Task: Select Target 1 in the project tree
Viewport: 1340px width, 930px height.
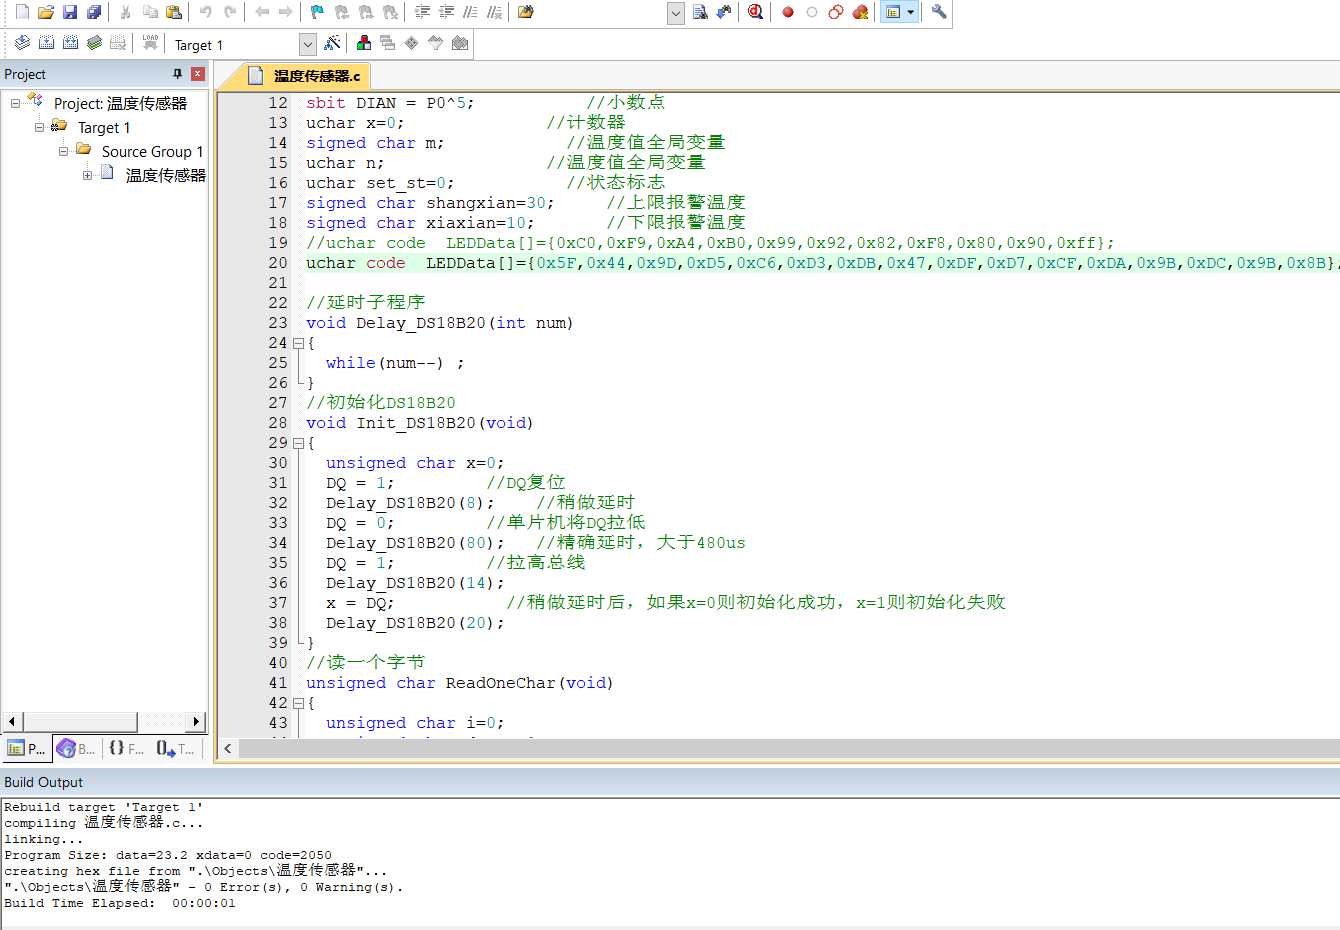Action: [x=104, y=127]
